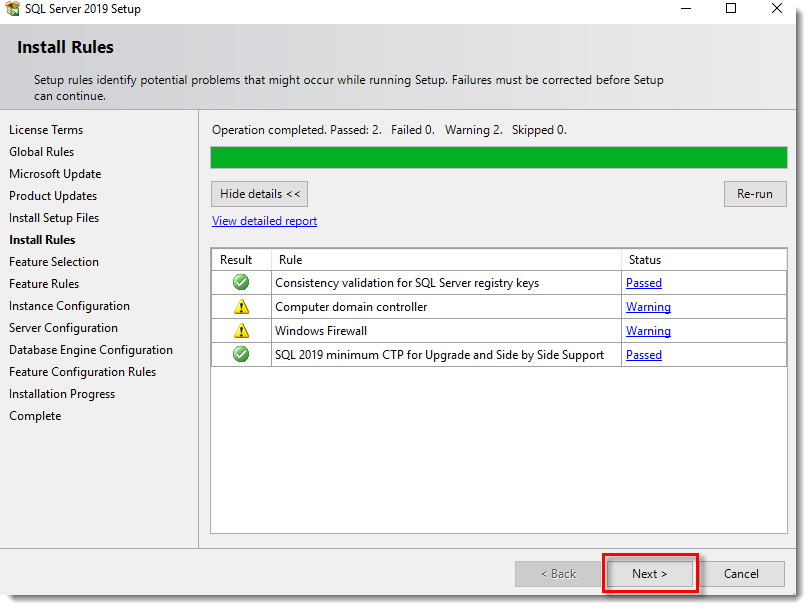Image resolution: width=811 pixels, height=610 pixels.
Task: Select Database Engine Configuration step
Action: [x=91, y=350]
